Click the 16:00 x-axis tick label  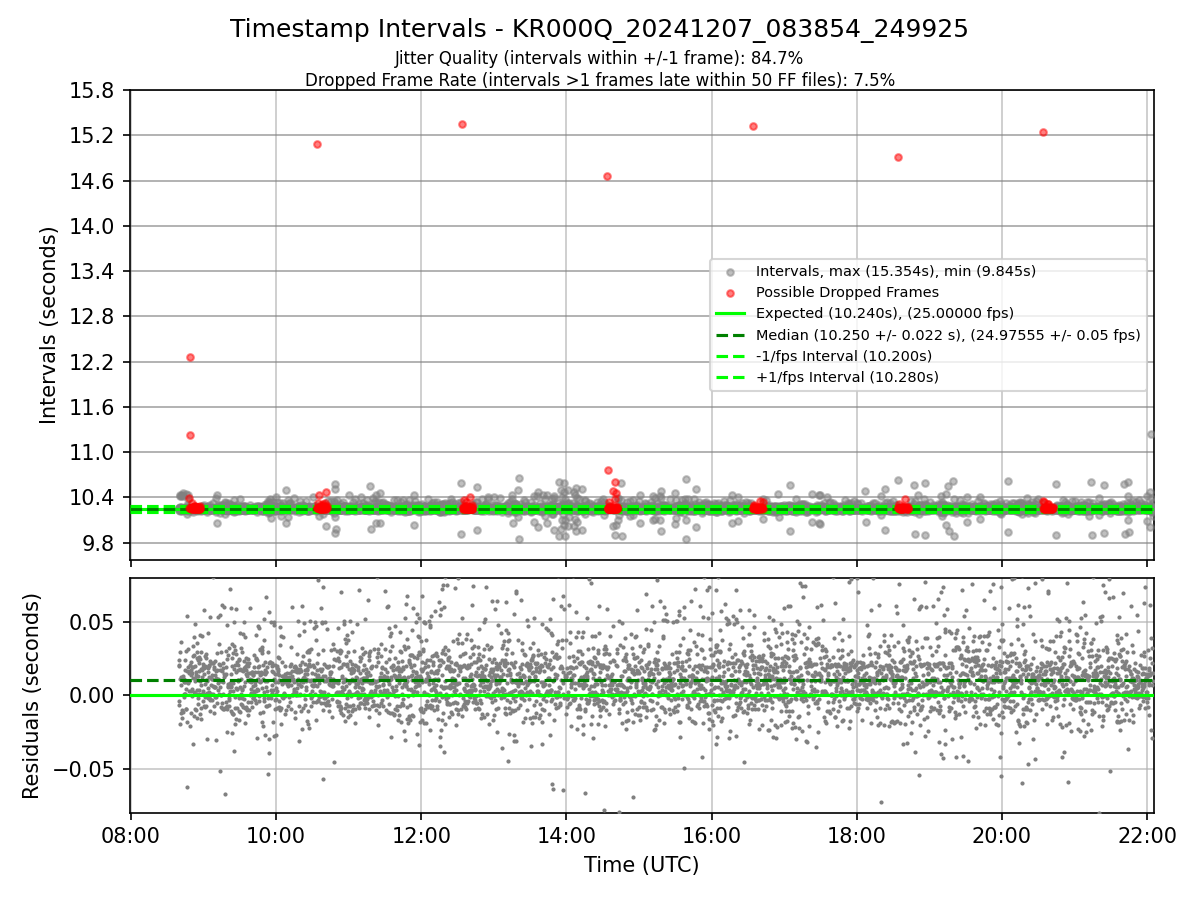point(711,835)
